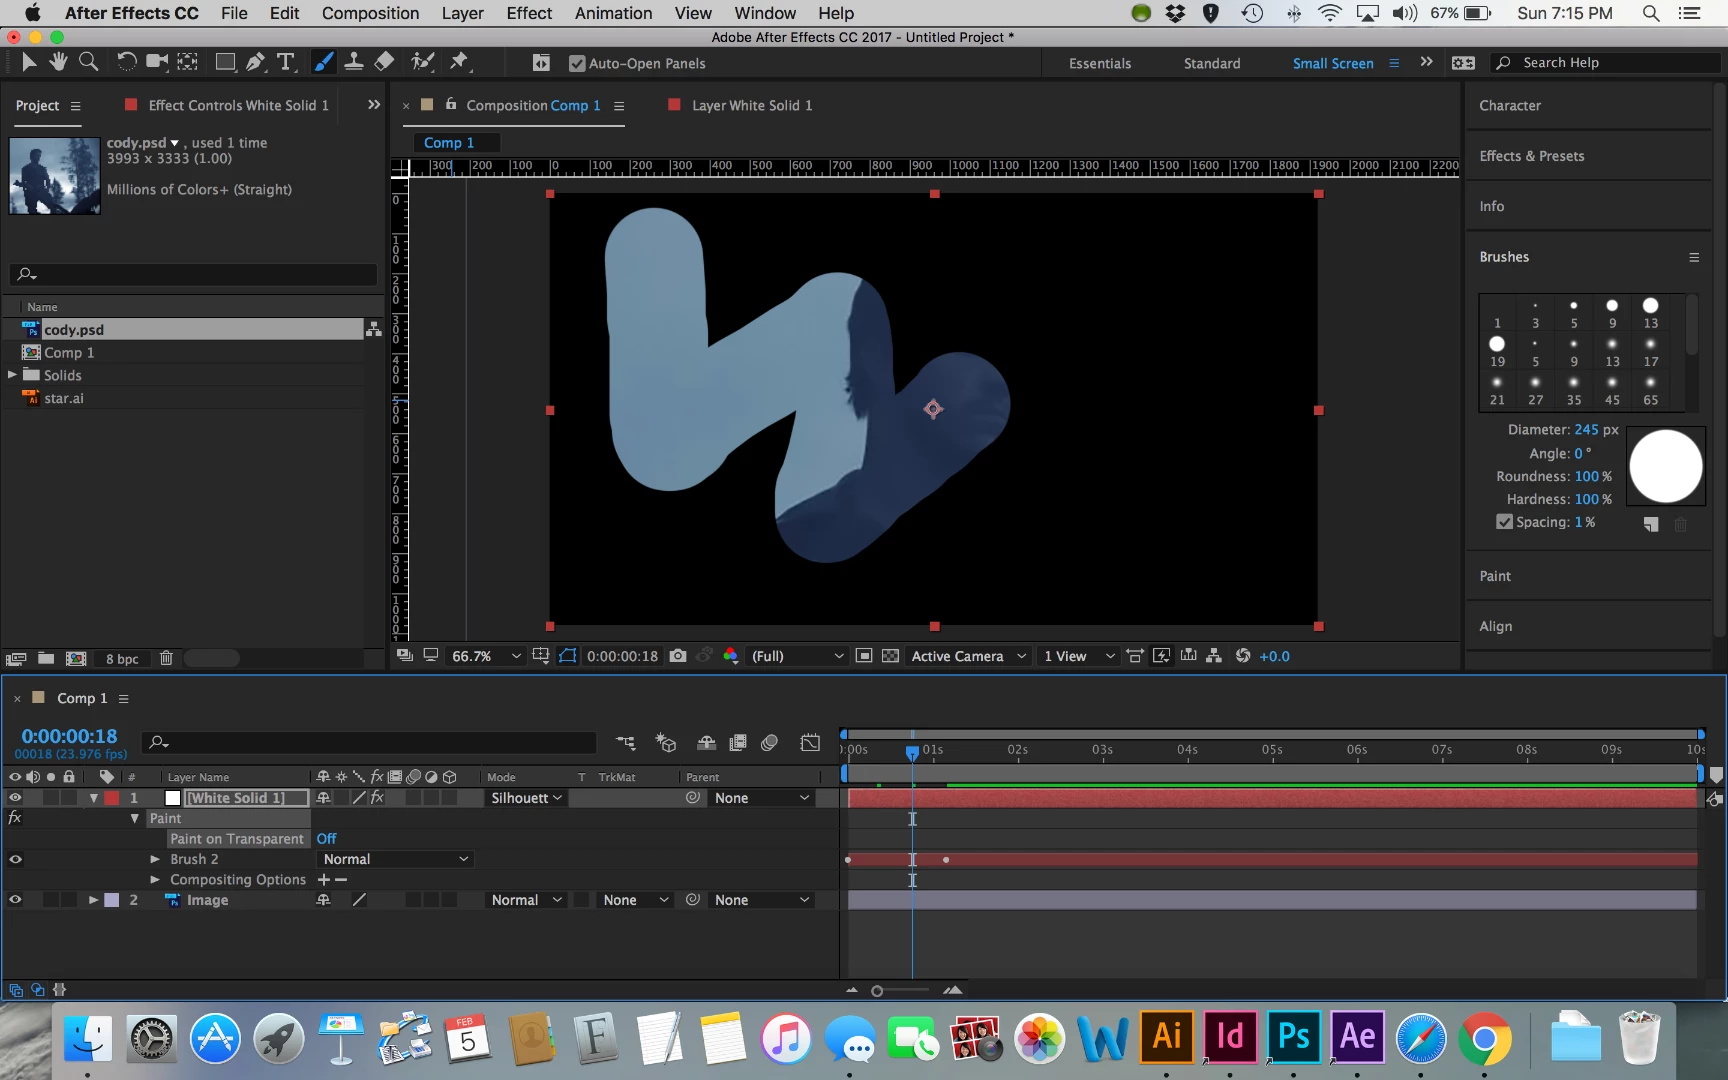This screenshot has height=1080, width=1728.
Task: Toggle Paint on Transparent Off value
Action: pos(326,839)
